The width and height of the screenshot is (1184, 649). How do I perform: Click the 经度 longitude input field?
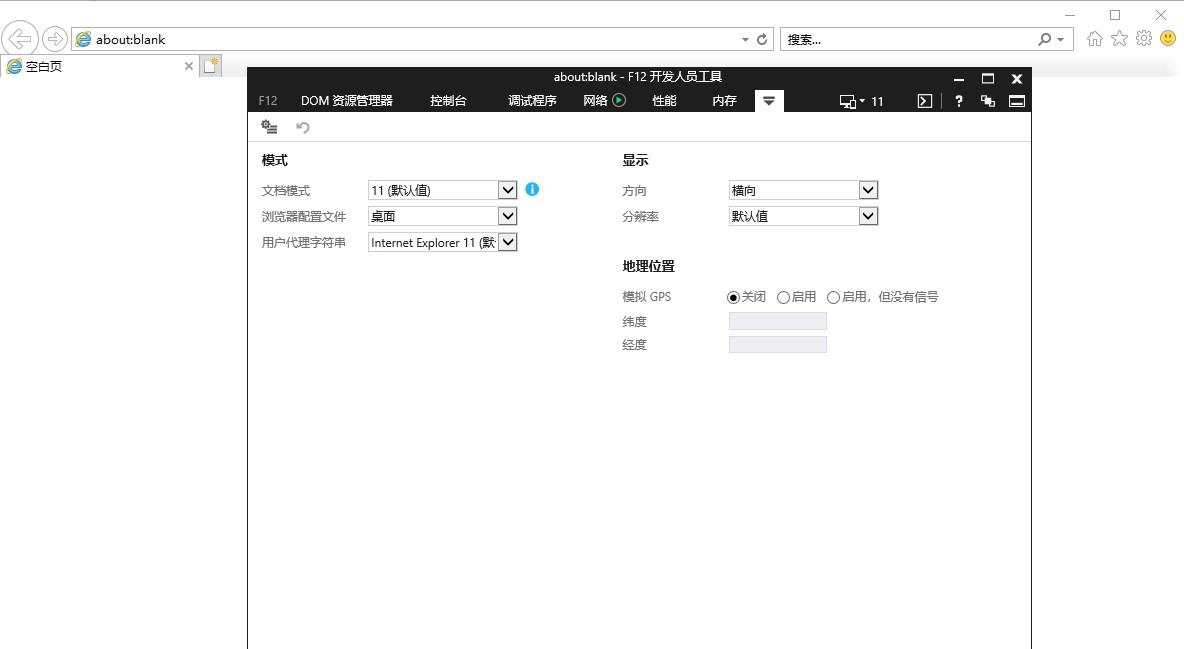(x=778, y=345)
